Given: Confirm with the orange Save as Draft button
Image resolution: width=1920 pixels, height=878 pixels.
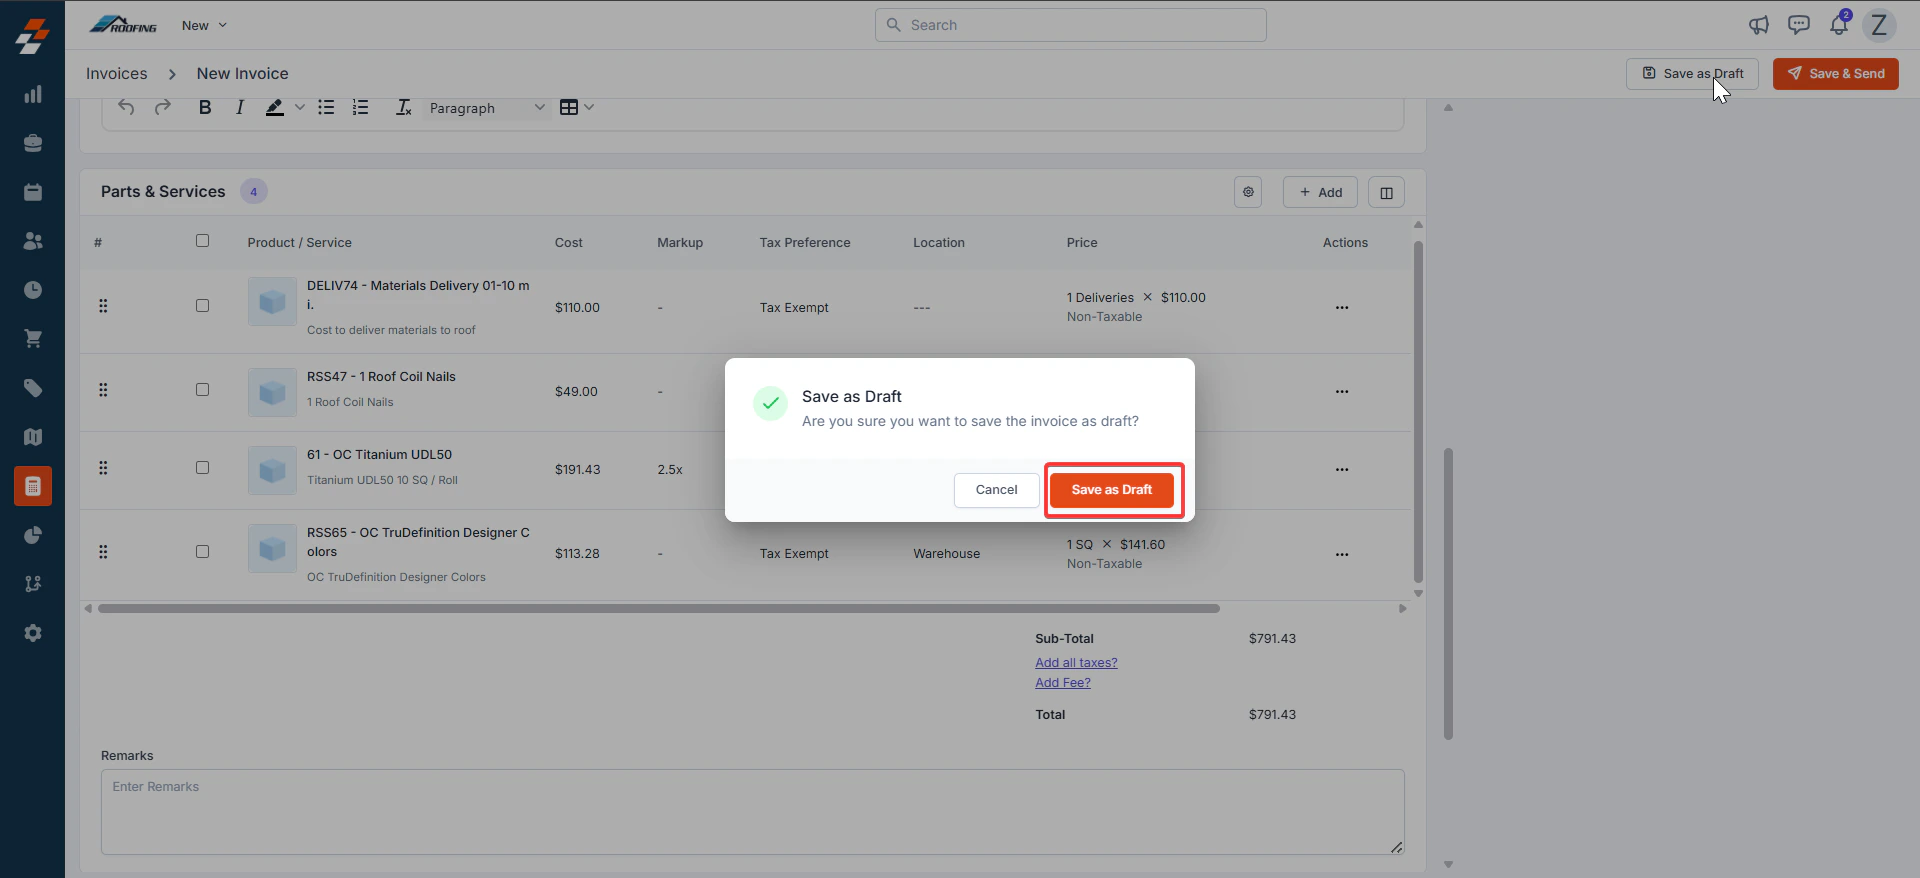Looking at the screenshot, I should coord(1112,490).
